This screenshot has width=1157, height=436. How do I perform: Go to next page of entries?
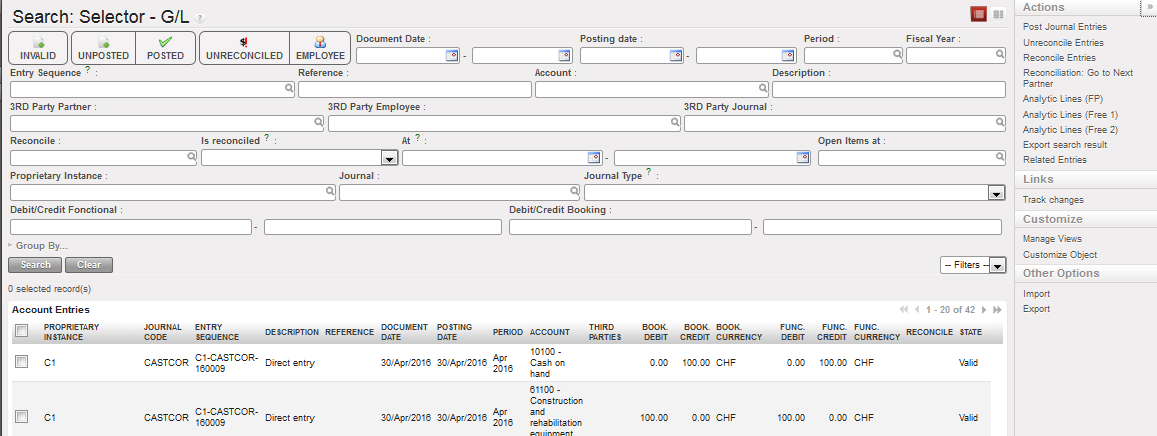[x=984, y=310]
